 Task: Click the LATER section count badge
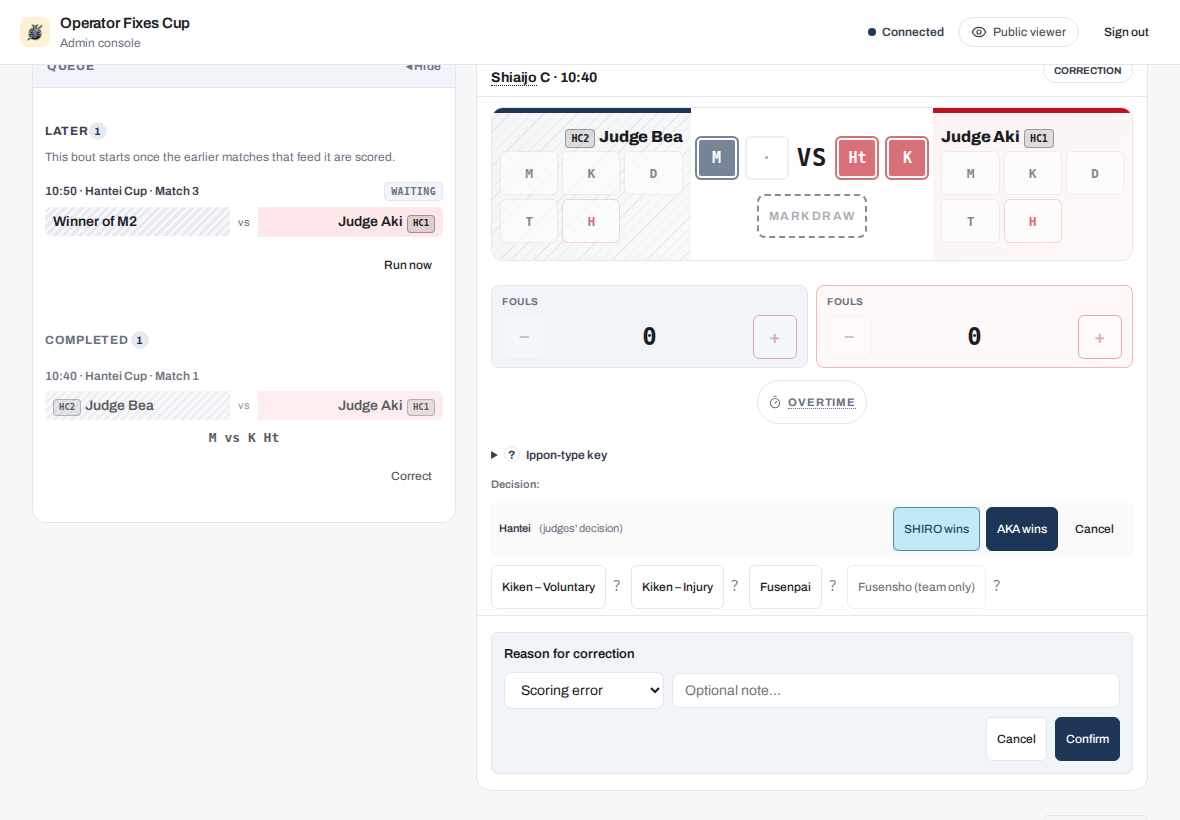coord(97,131)
